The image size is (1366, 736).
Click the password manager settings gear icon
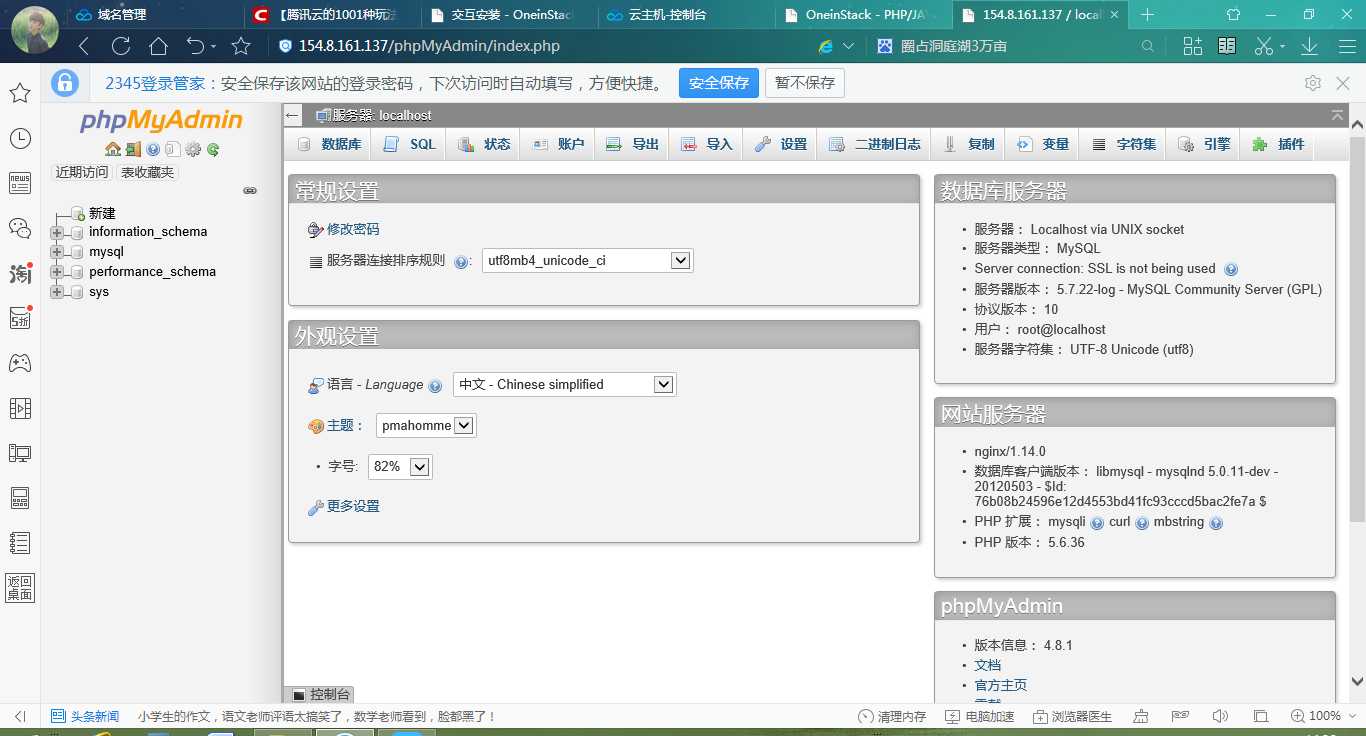coord(1313,83)
